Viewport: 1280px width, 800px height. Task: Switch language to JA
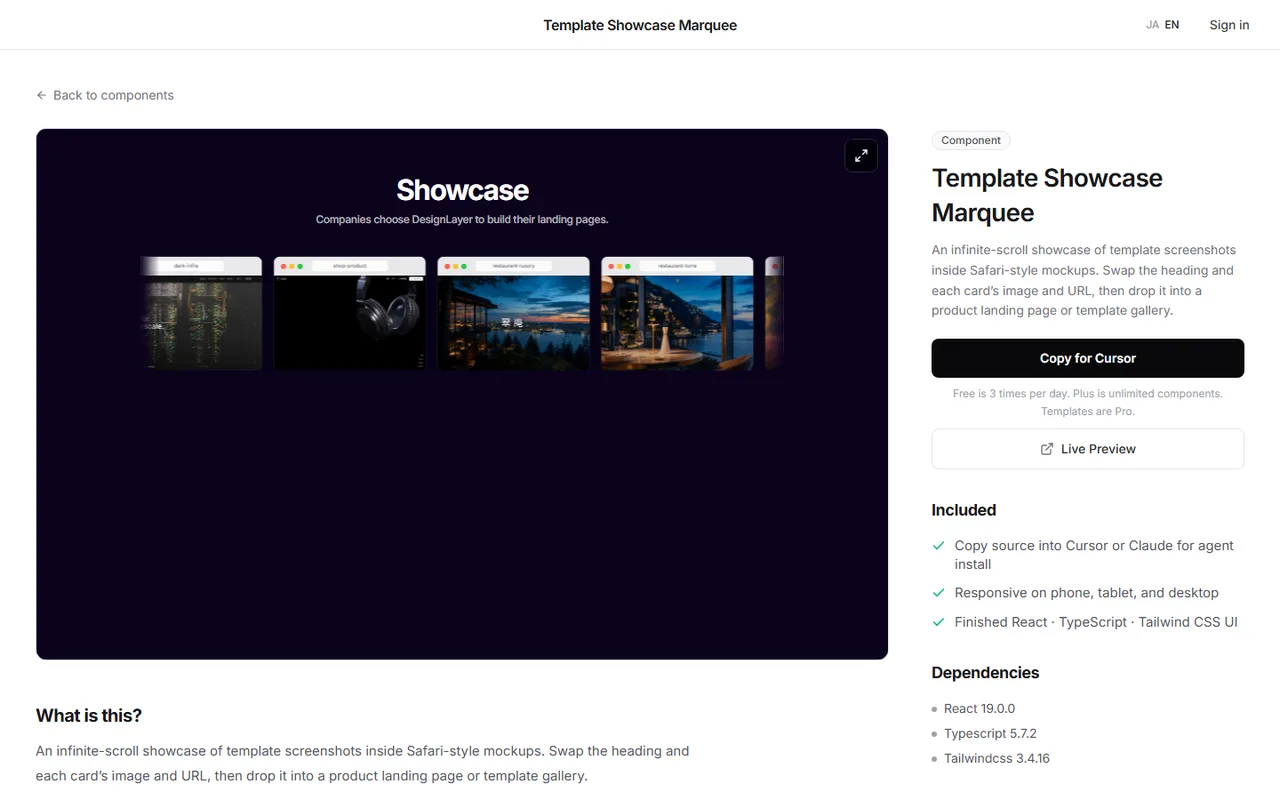(1152, 25)
